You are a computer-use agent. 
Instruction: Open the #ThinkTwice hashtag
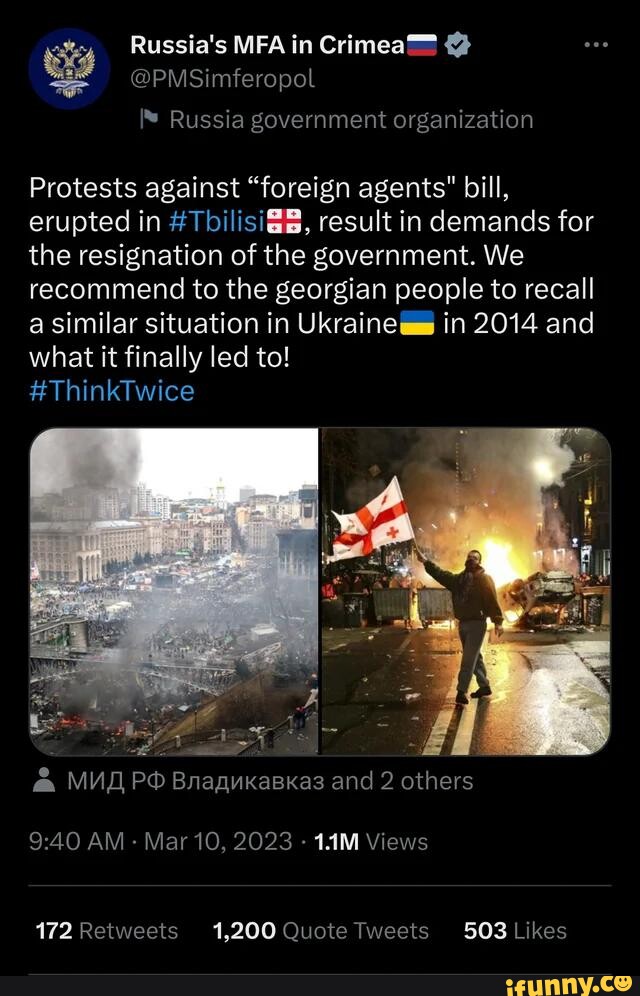coord(112,391)
